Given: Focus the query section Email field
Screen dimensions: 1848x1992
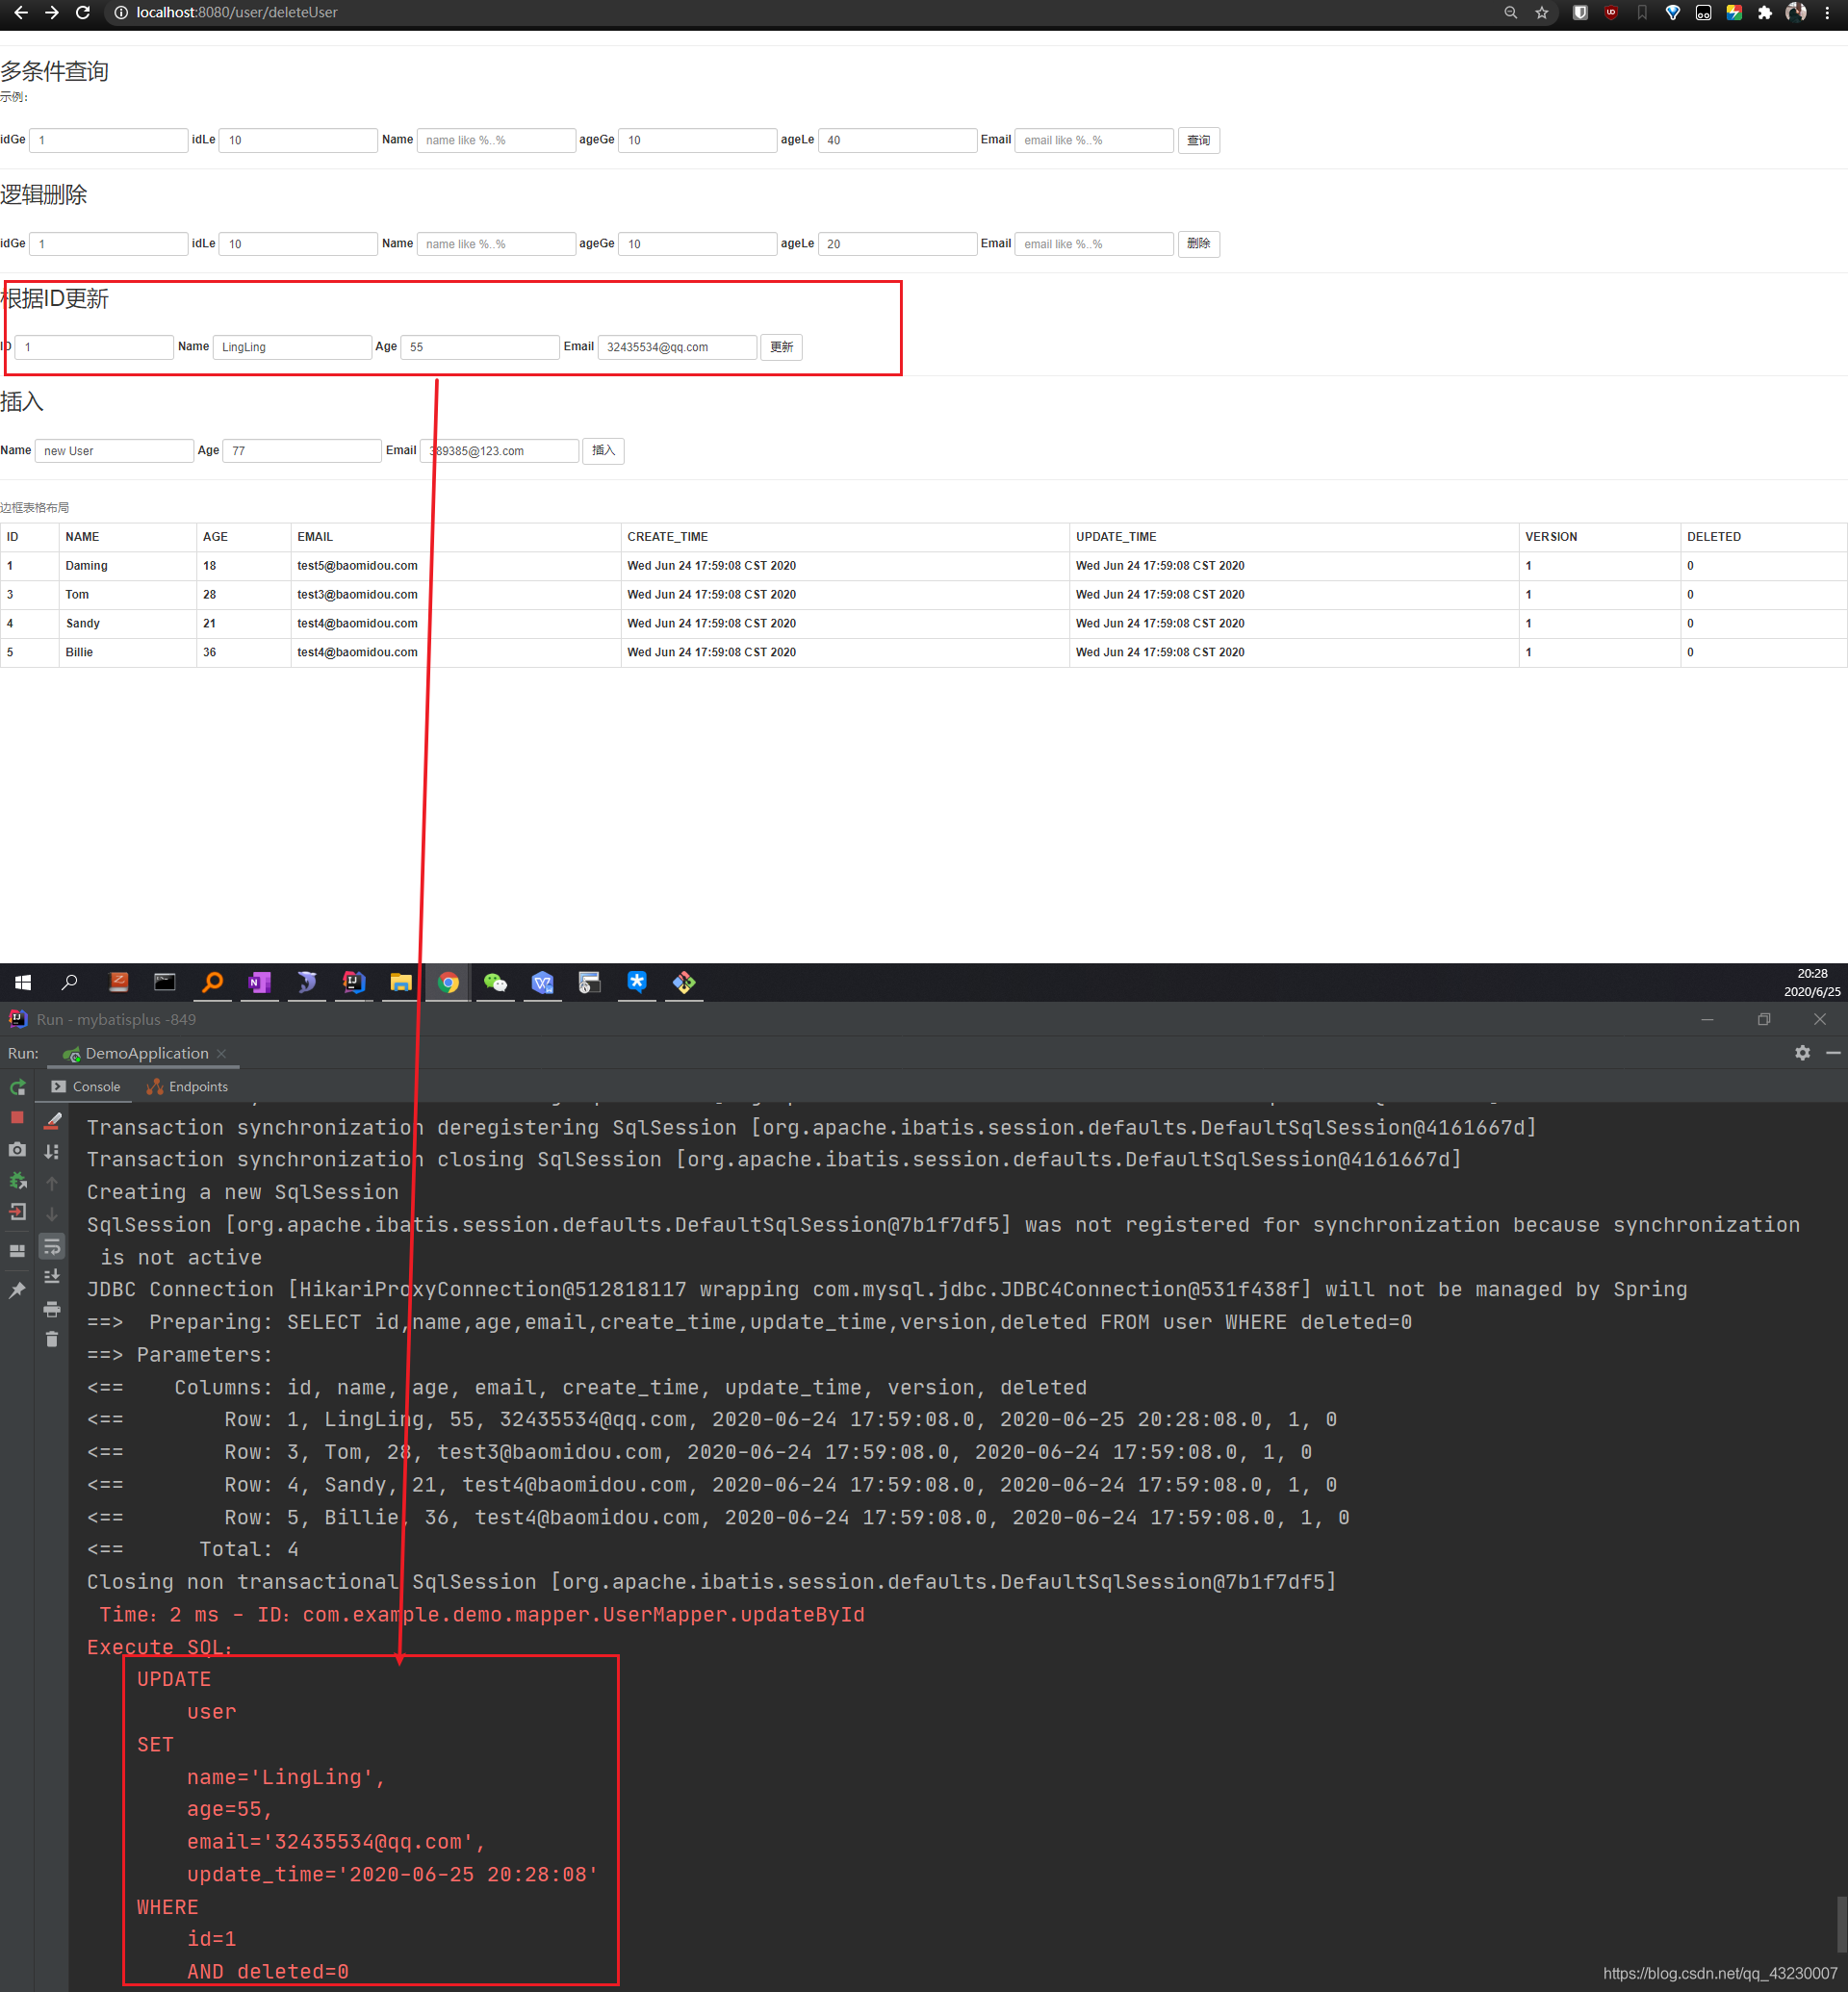Looking at the screenshot, I should 1094,140.
